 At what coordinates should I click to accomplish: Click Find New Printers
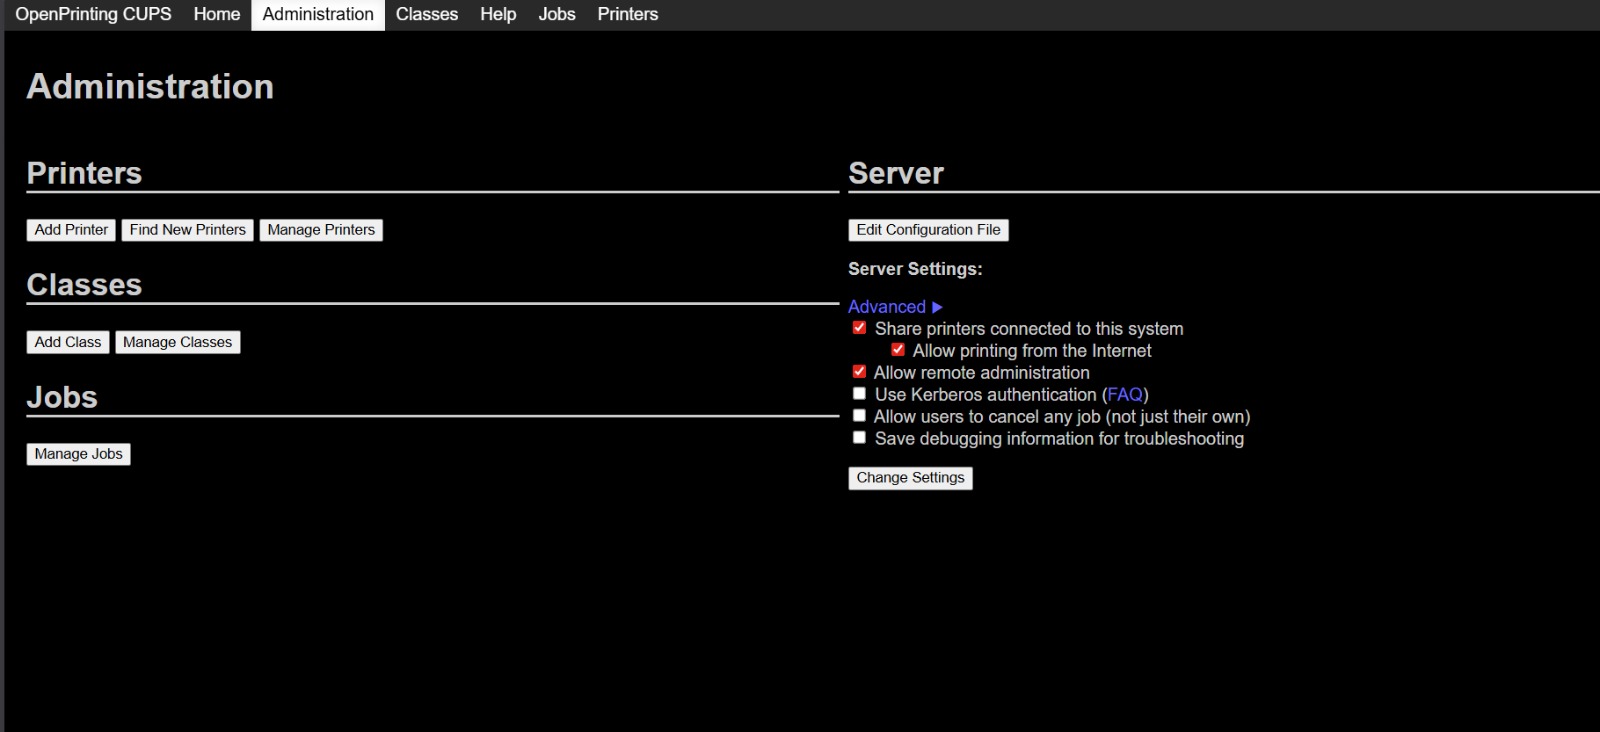coord(188,230)
